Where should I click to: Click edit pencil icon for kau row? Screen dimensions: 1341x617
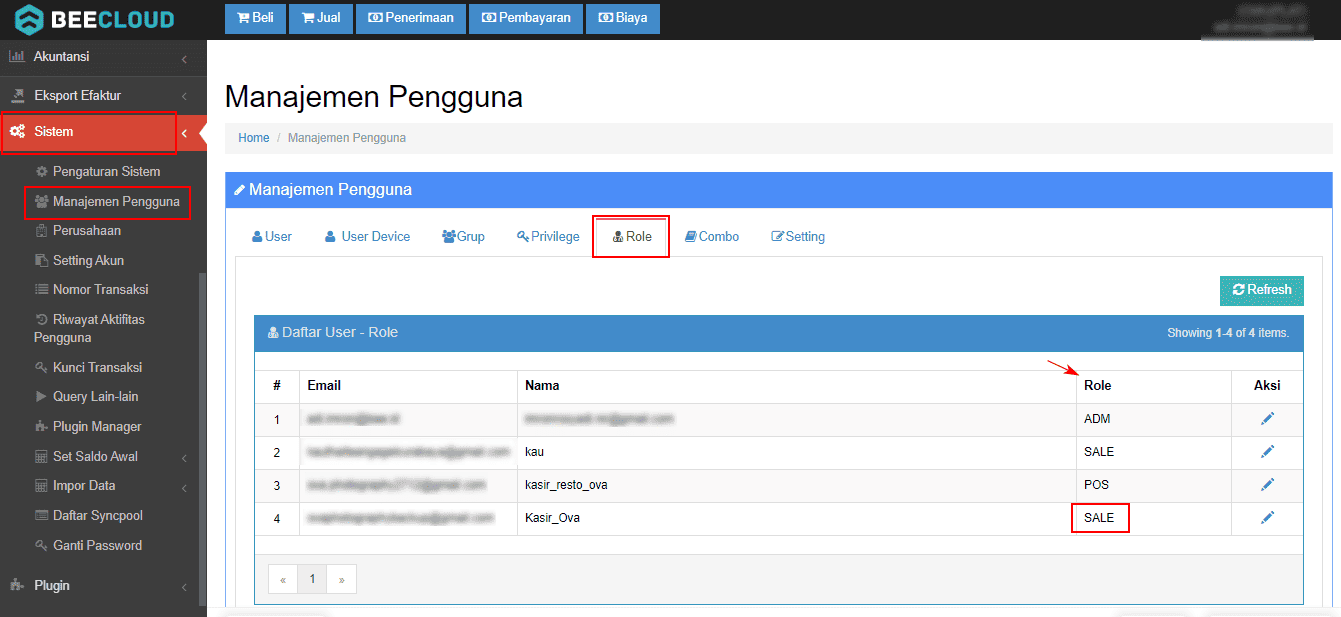(1267, 452)
